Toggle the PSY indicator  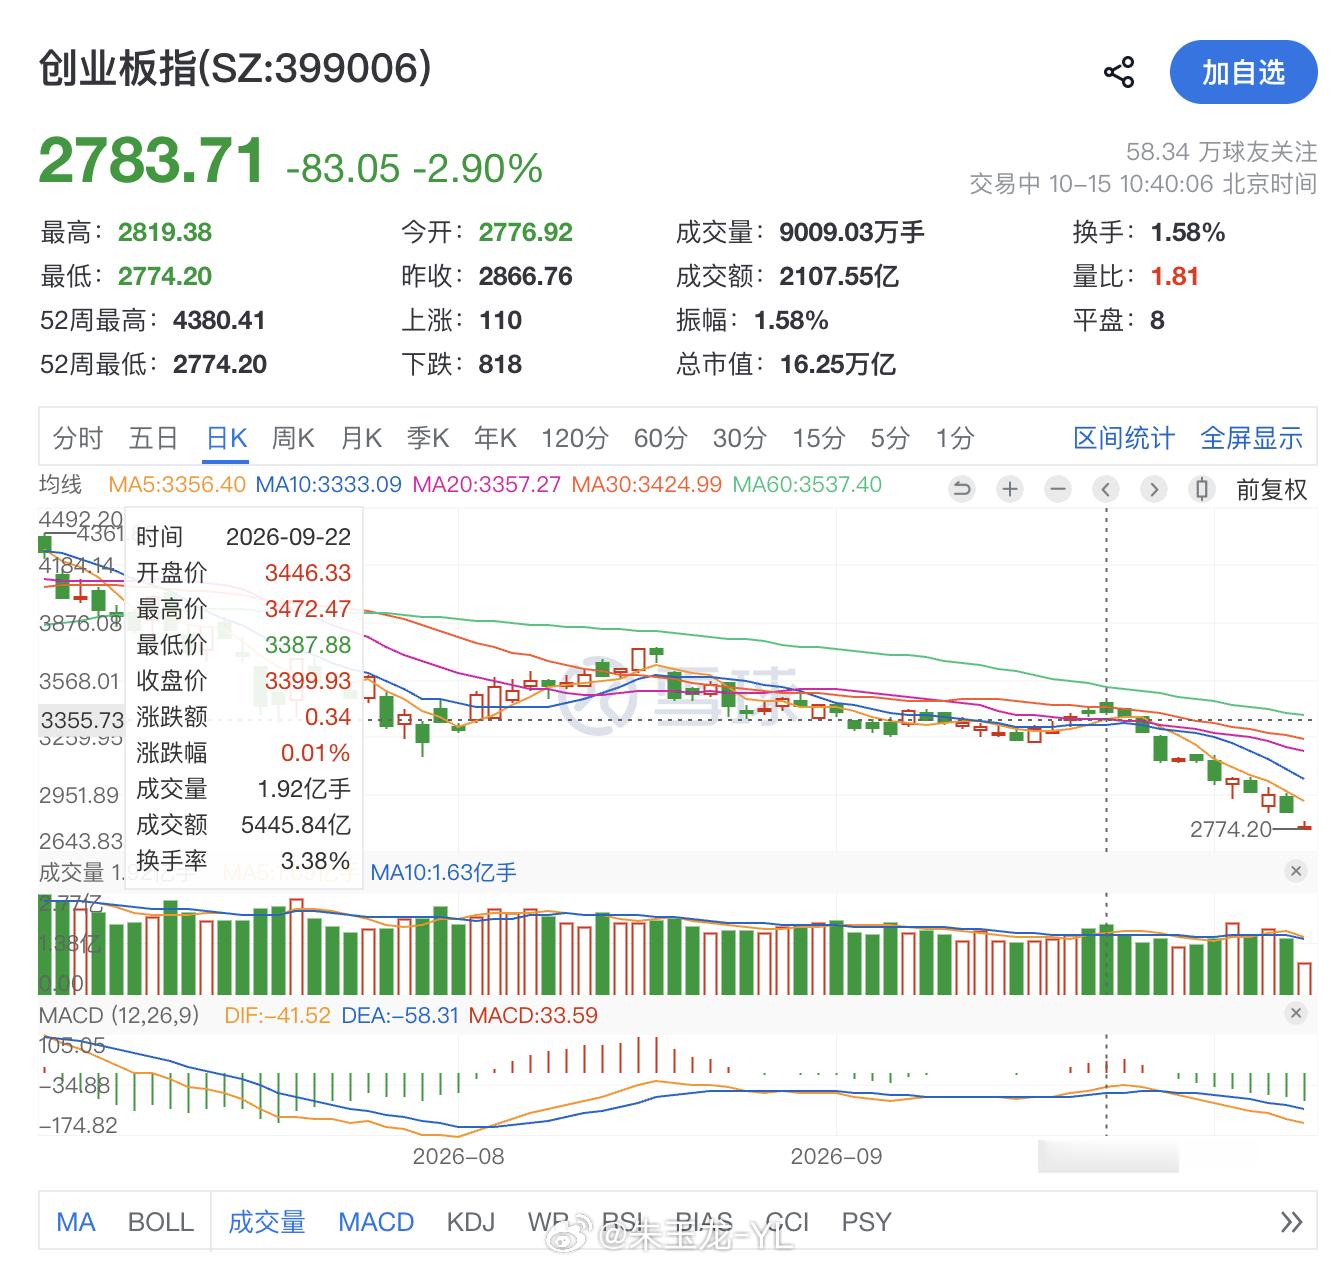point(866,1222)
